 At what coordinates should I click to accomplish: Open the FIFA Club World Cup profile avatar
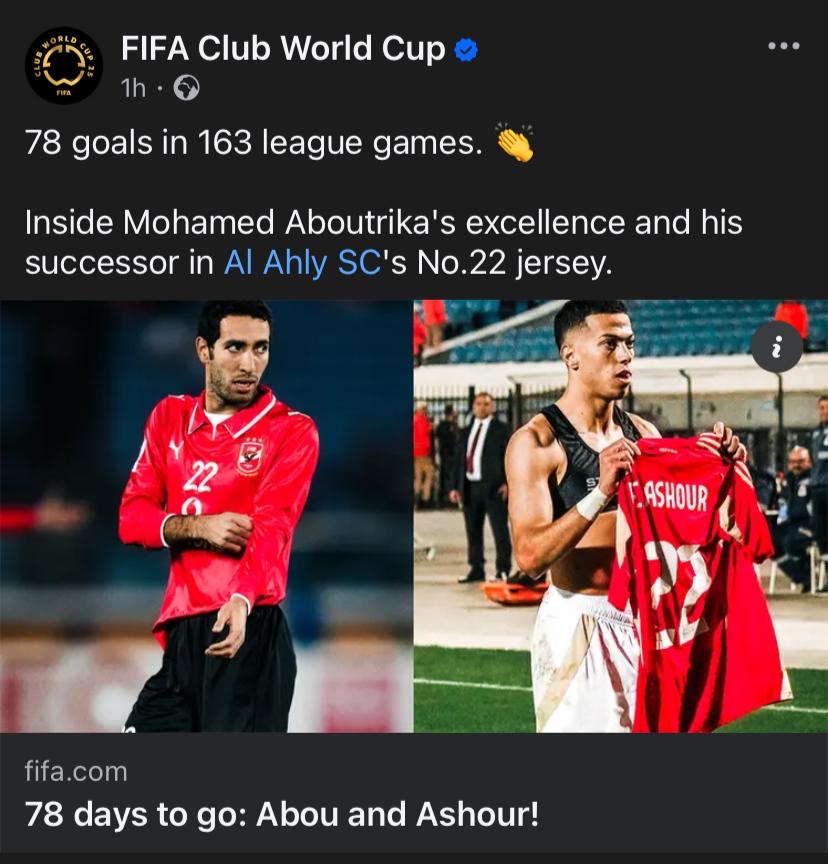pos(63,66)
